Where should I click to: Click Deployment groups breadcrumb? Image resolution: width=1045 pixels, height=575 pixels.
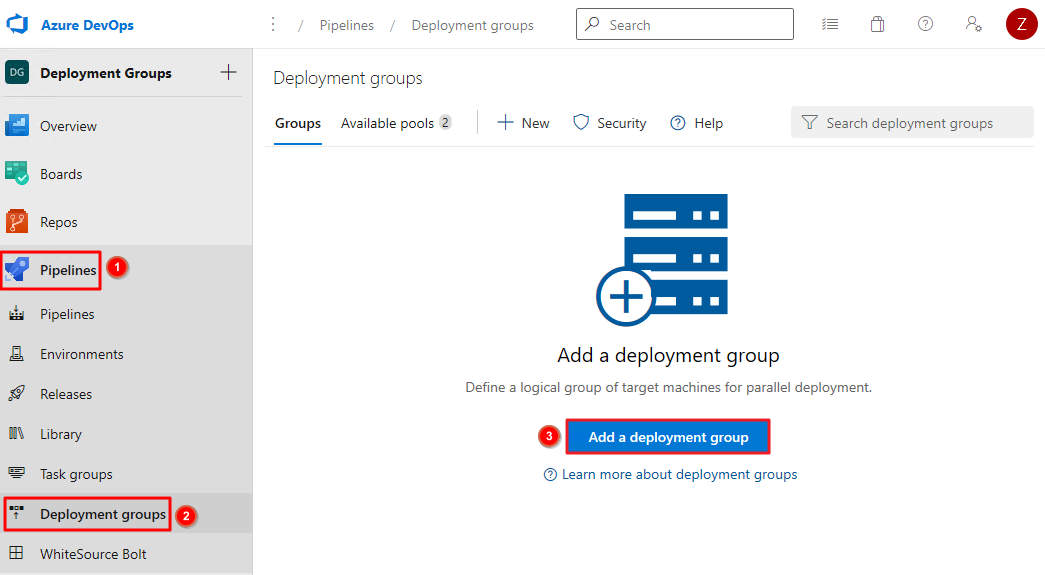[473, 25]
